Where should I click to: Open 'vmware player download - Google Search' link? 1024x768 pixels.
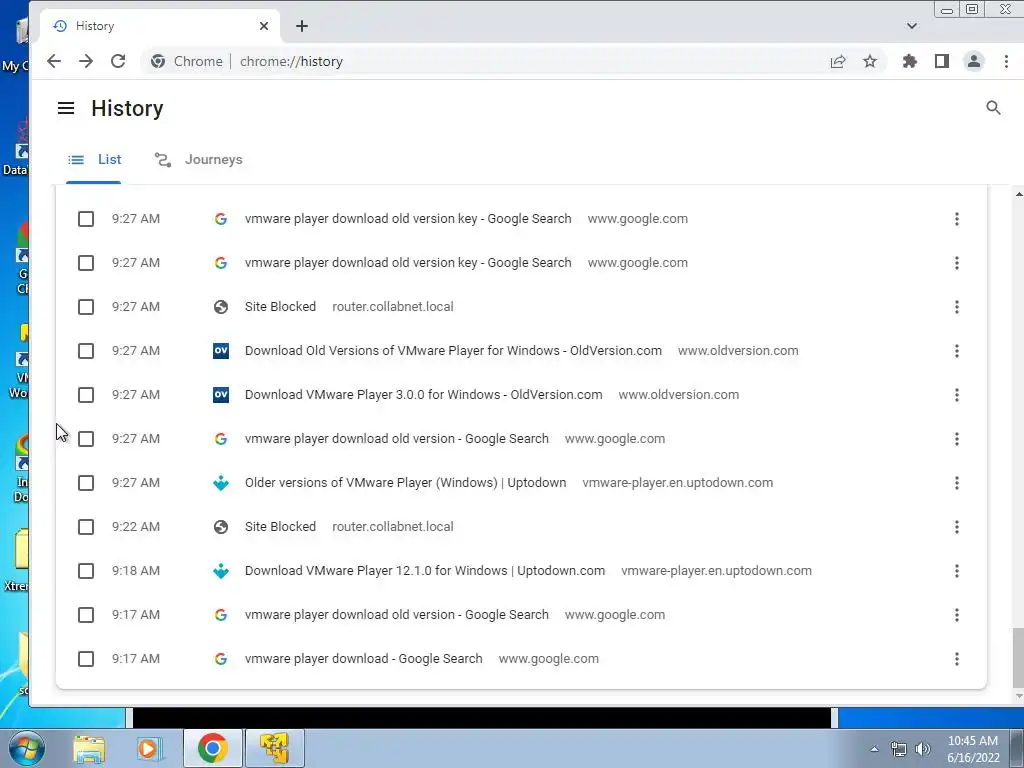coord(364,658)
